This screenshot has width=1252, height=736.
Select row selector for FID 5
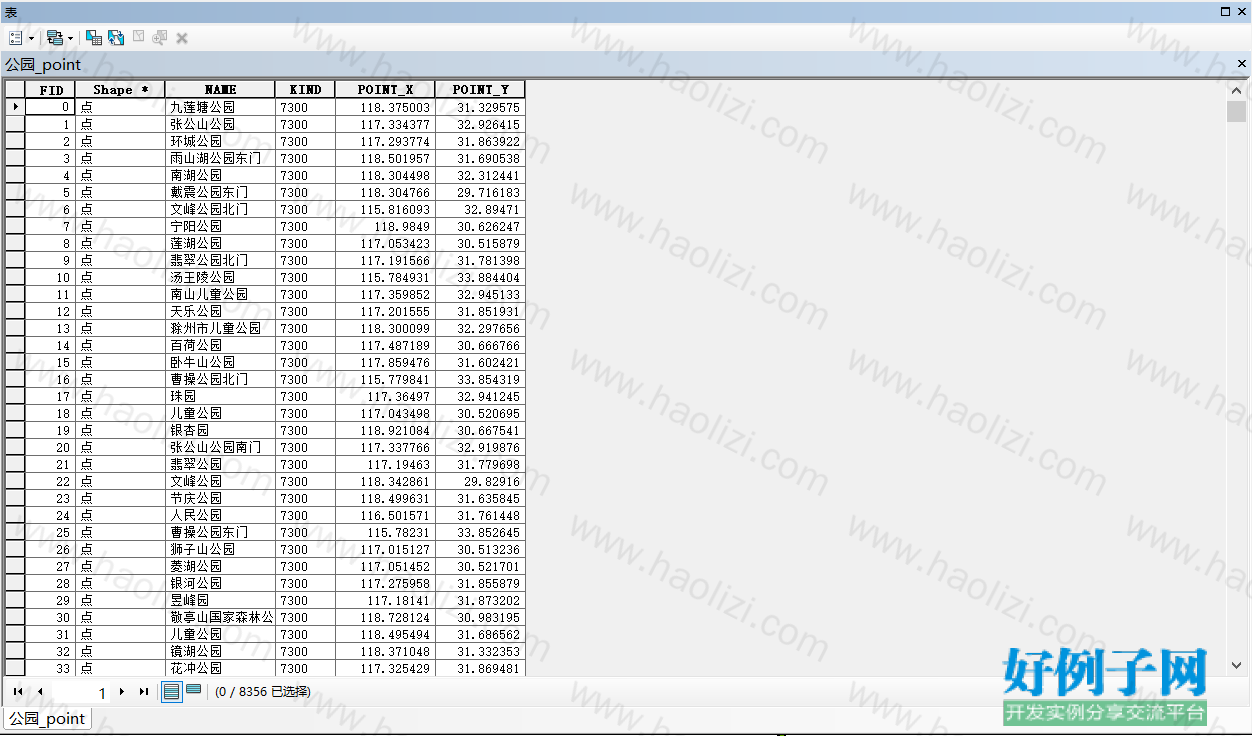(15, 192)
